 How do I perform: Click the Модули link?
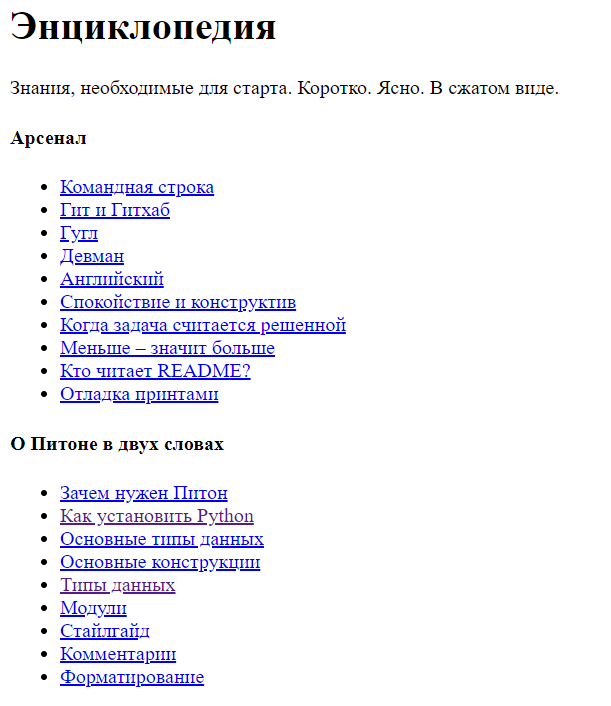[93, 608]
